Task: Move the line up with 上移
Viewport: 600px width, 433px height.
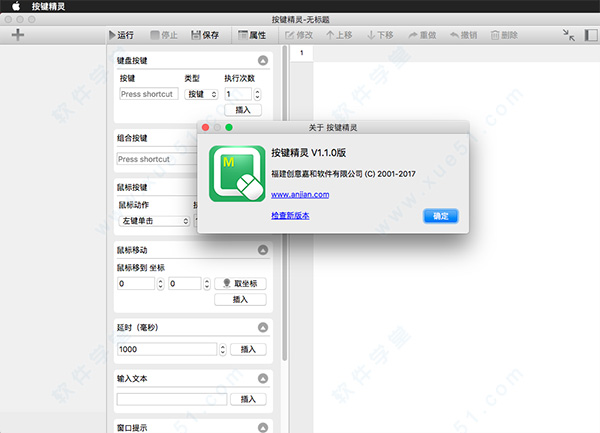Action: 339,35
